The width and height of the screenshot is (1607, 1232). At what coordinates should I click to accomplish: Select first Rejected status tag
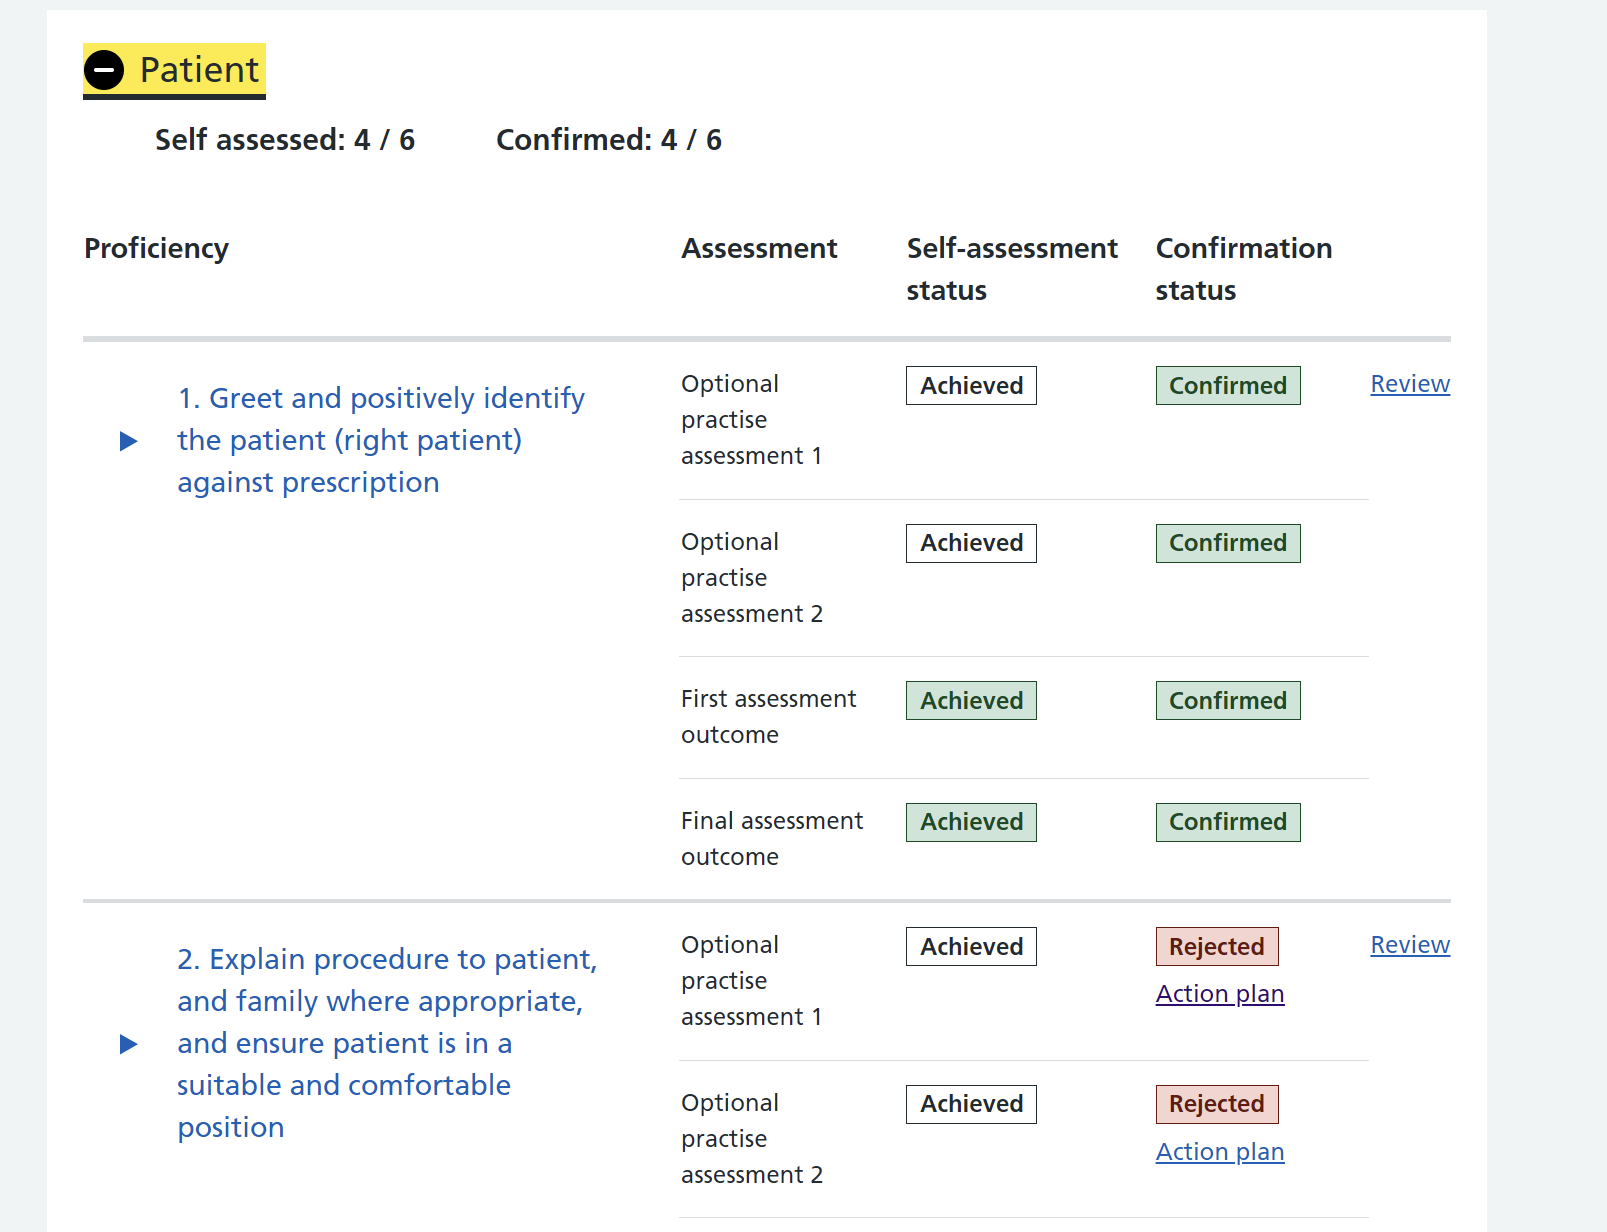click(1217, 947)
